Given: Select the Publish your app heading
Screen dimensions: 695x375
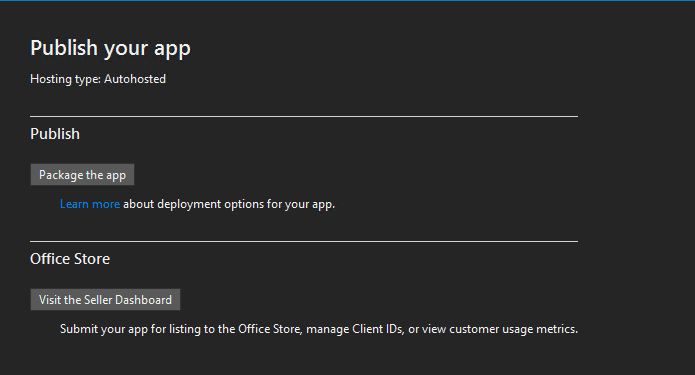Looking at the screenshot, I should pyautogui.click(x=110, y=48).
